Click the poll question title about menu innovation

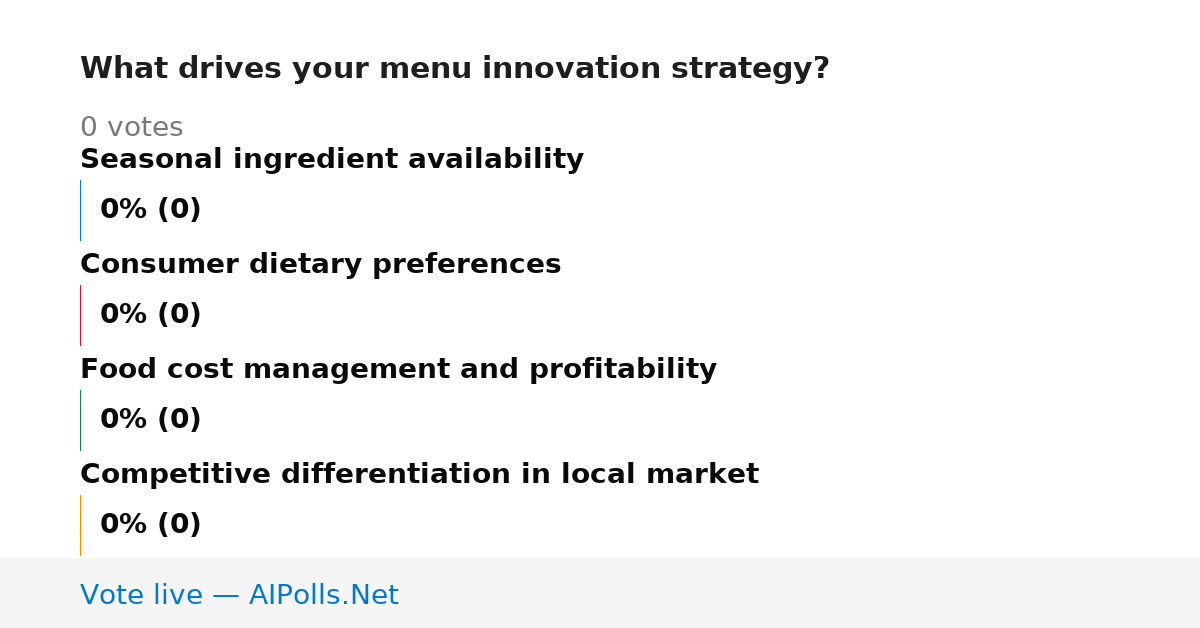pos(455,69)
